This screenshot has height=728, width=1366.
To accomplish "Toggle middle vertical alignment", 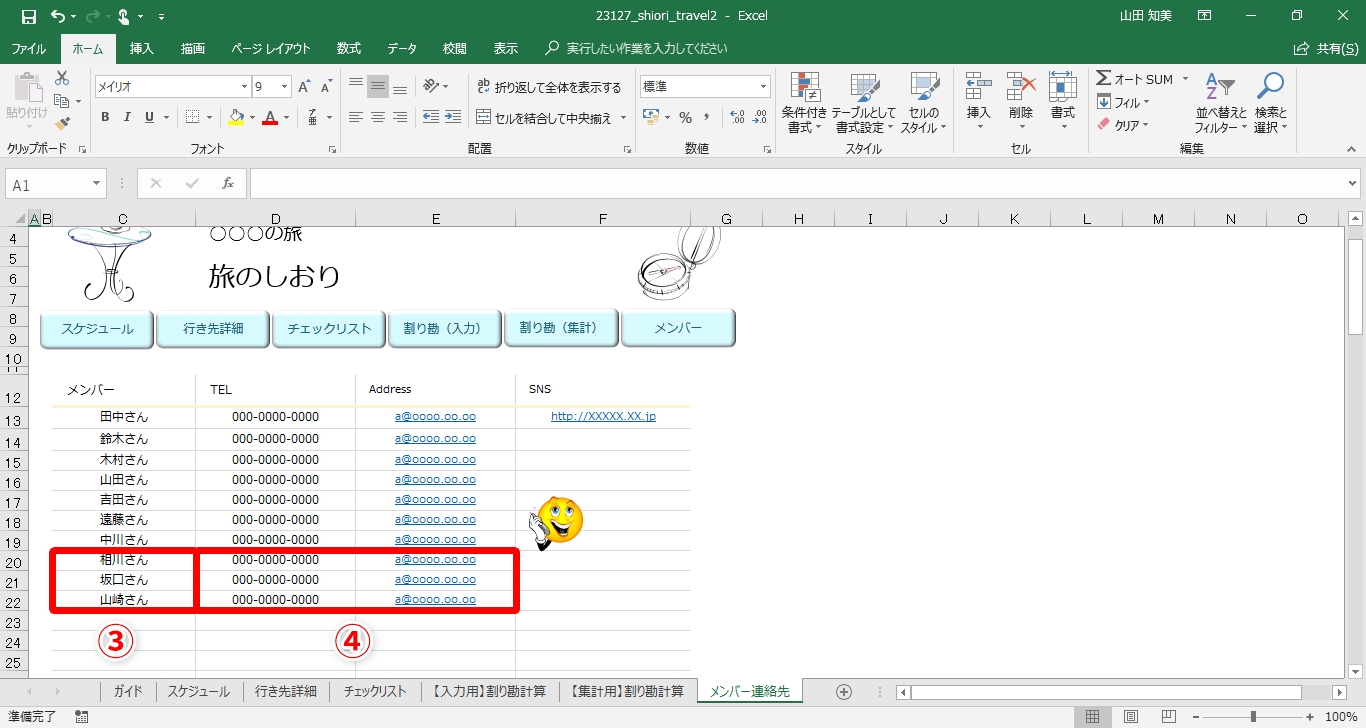I will 378,87.
